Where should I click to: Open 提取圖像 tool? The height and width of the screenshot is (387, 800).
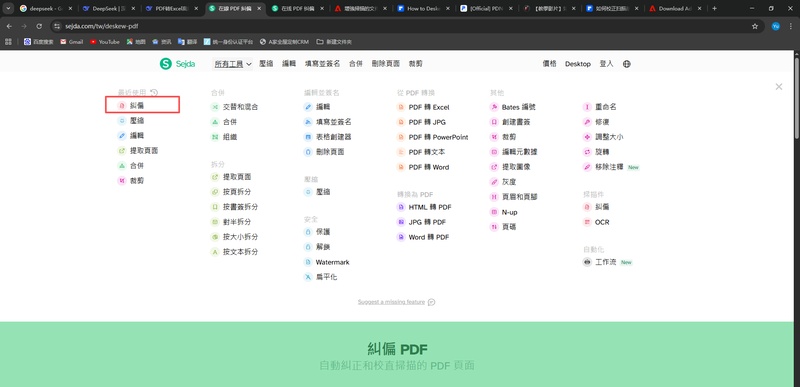coord(516,167)
